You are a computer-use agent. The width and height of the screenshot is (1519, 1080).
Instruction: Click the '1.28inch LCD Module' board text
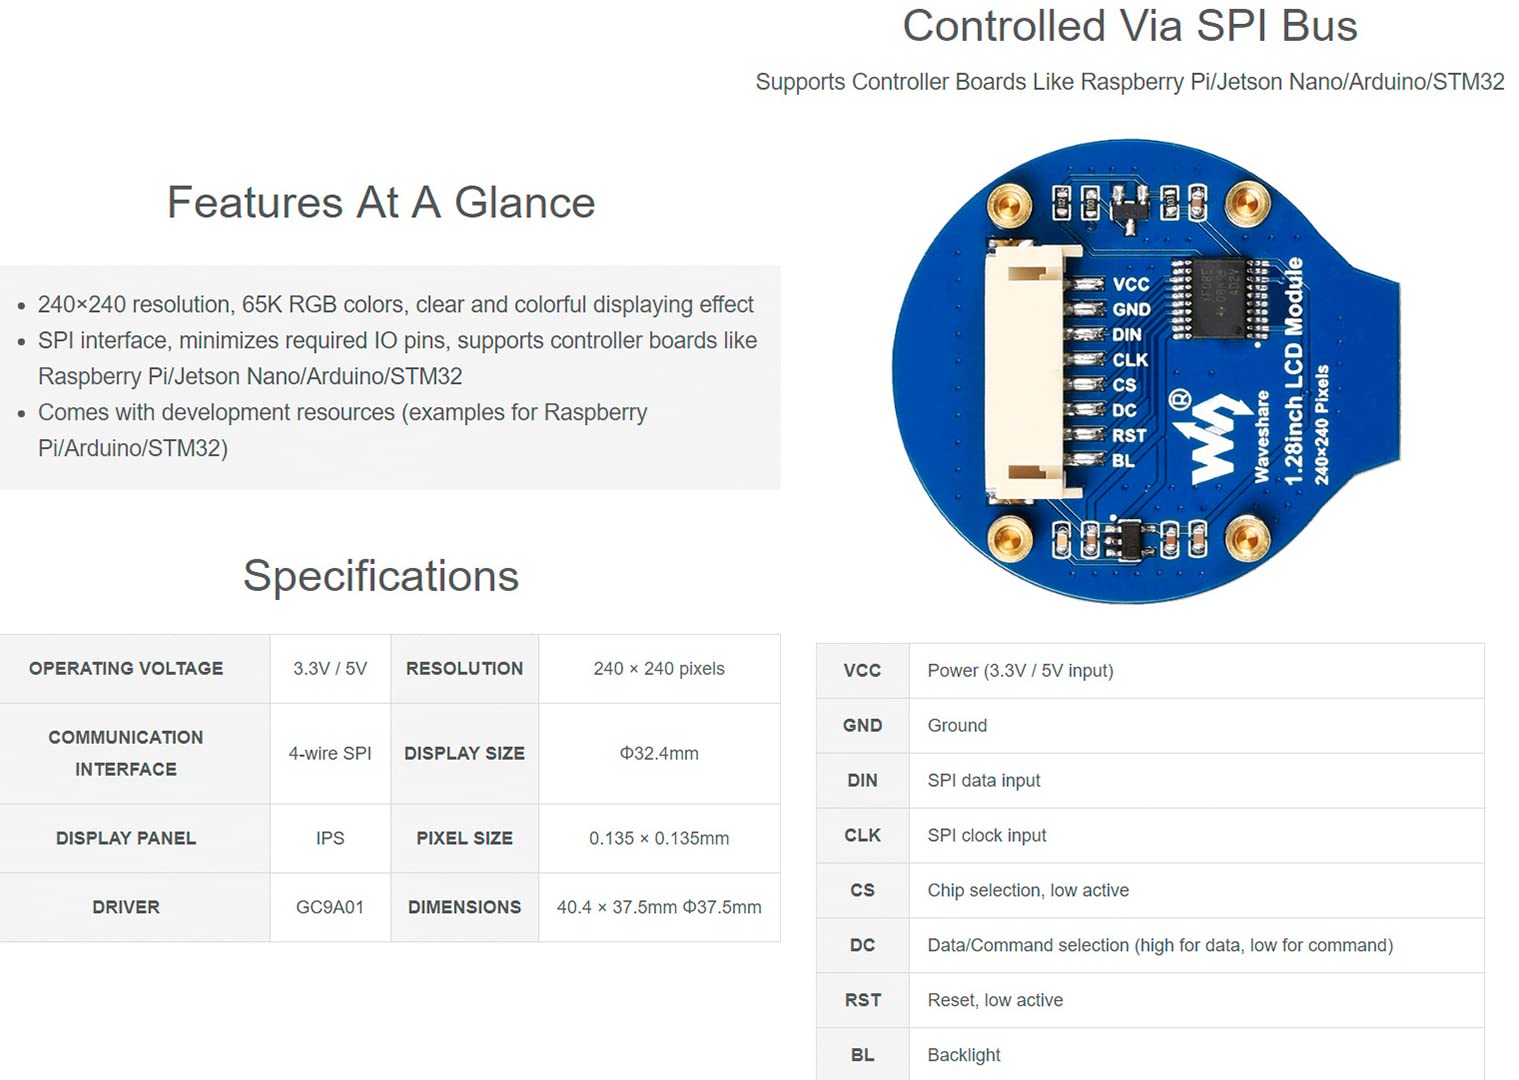[x=1294, y=371]
